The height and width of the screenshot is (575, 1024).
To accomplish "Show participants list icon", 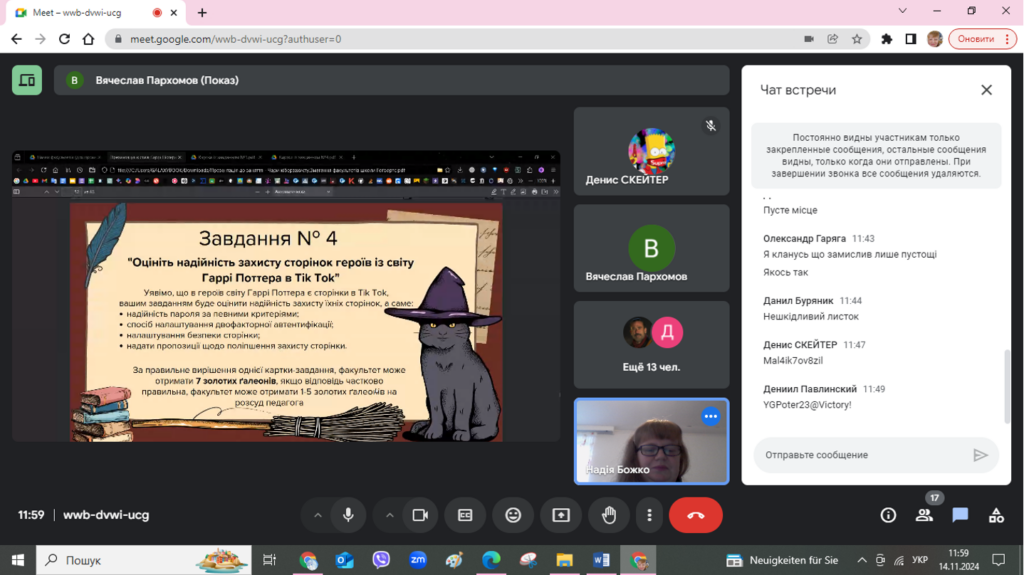I will [924, 515].
